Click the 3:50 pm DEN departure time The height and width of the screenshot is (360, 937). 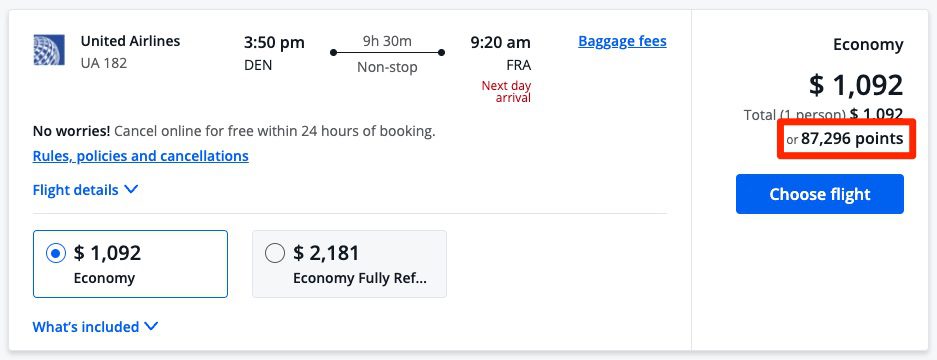274,53
